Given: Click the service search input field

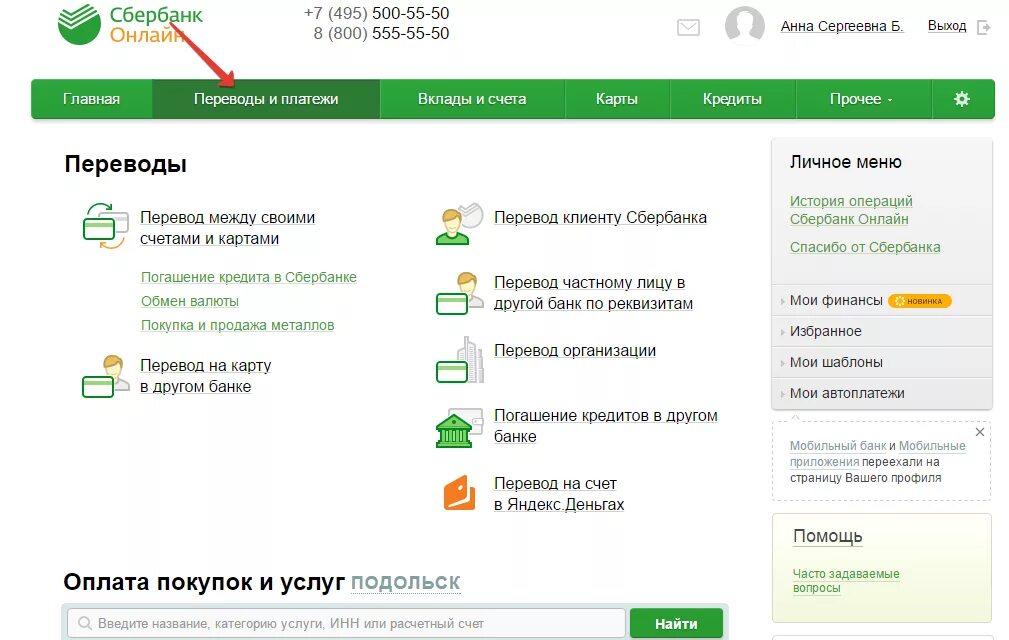Looking at the screenshot, I should tap(346, 623).
